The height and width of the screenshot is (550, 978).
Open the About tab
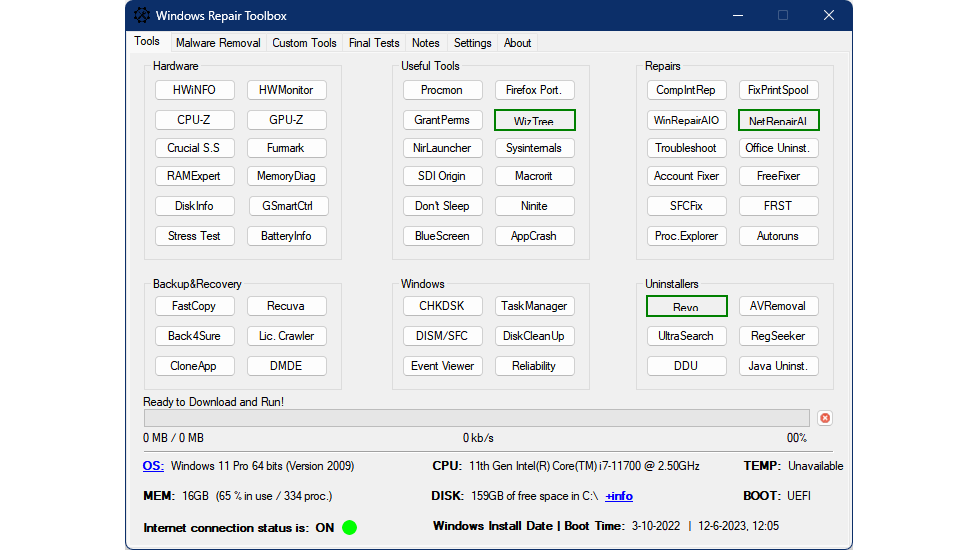(517, 42)
